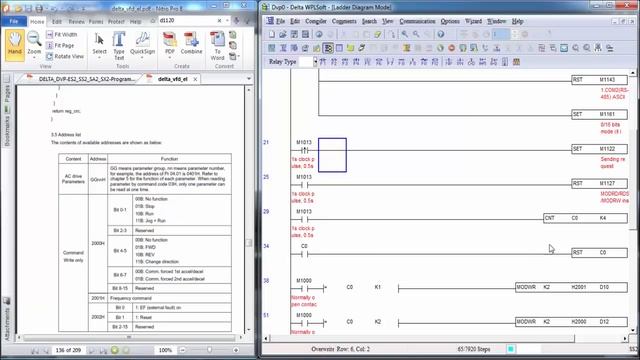Click the print icon in Nitro title bar
Viewport: 640px width, 360px height.
pyautogui.click(x=39, y=8)
